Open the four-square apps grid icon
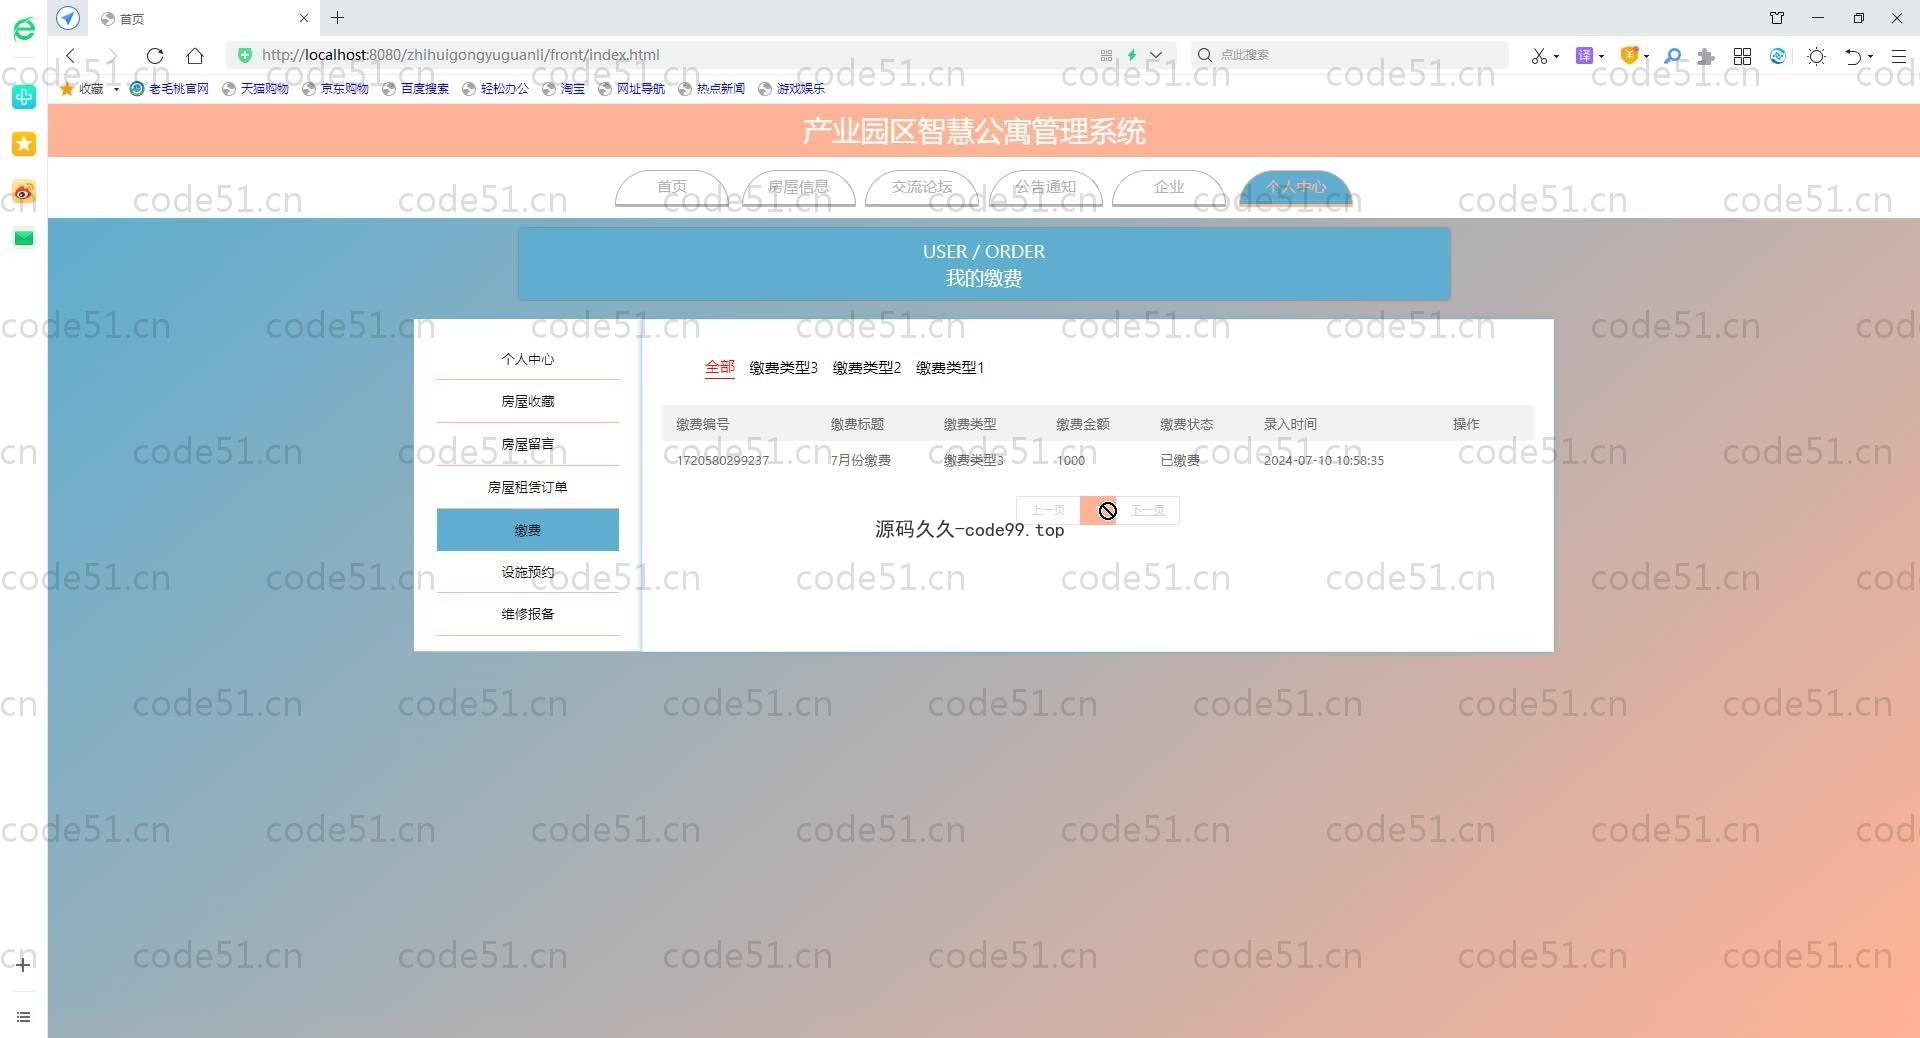The image size is (1920, 1038). [1742, 56]
